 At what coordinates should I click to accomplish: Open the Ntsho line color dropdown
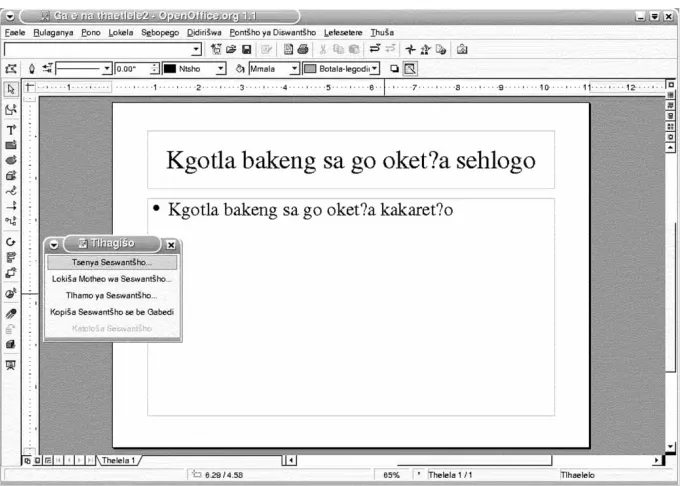tap(221, 69)
